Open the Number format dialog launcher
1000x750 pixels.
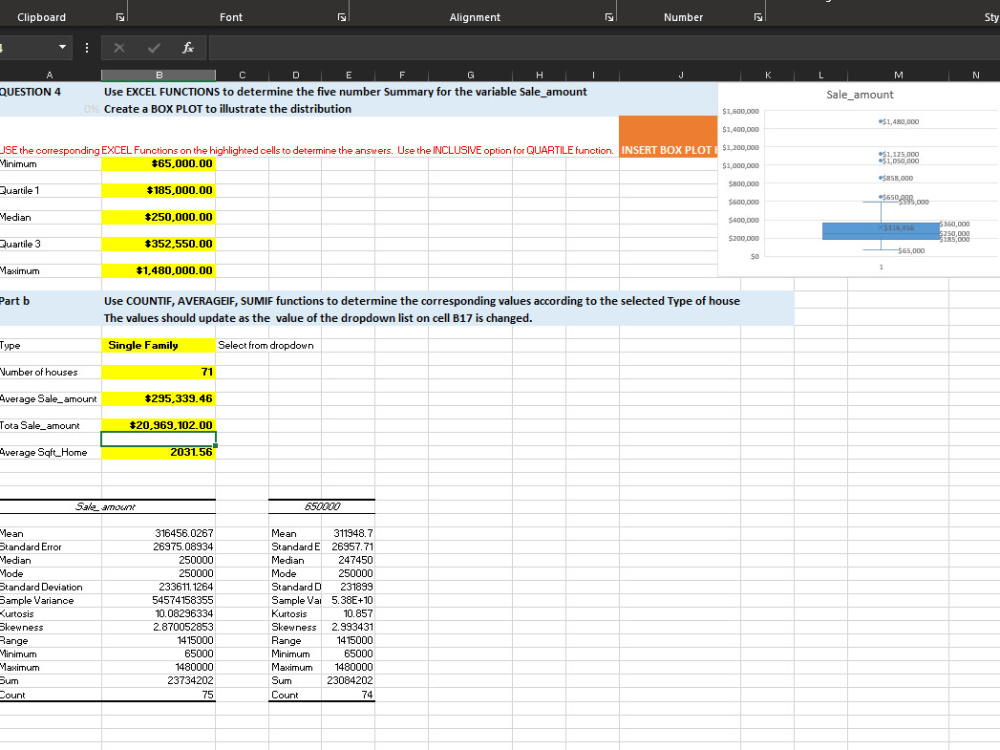pyautogui.click(x=760, y=16)
